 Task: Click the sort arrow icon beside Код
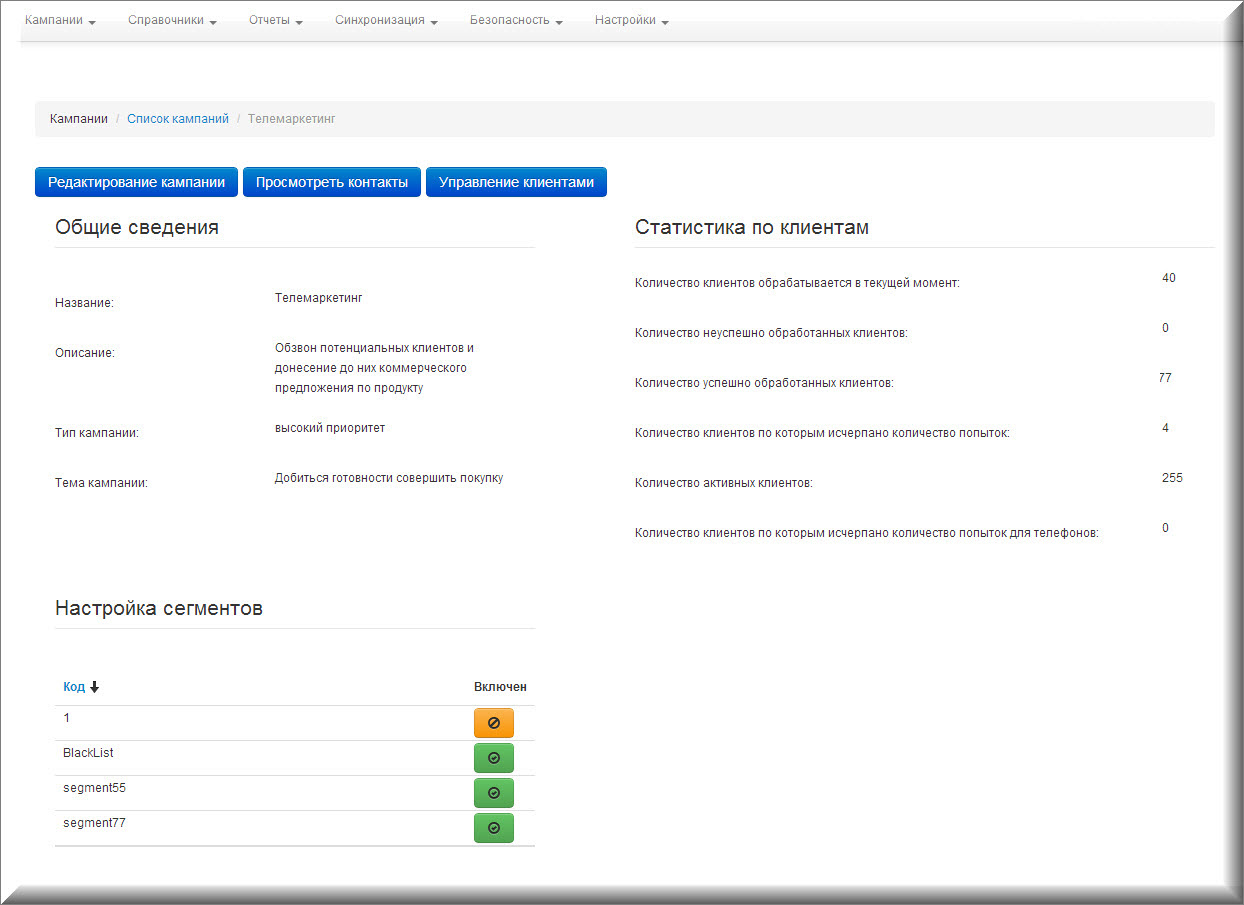coord(95,687)
